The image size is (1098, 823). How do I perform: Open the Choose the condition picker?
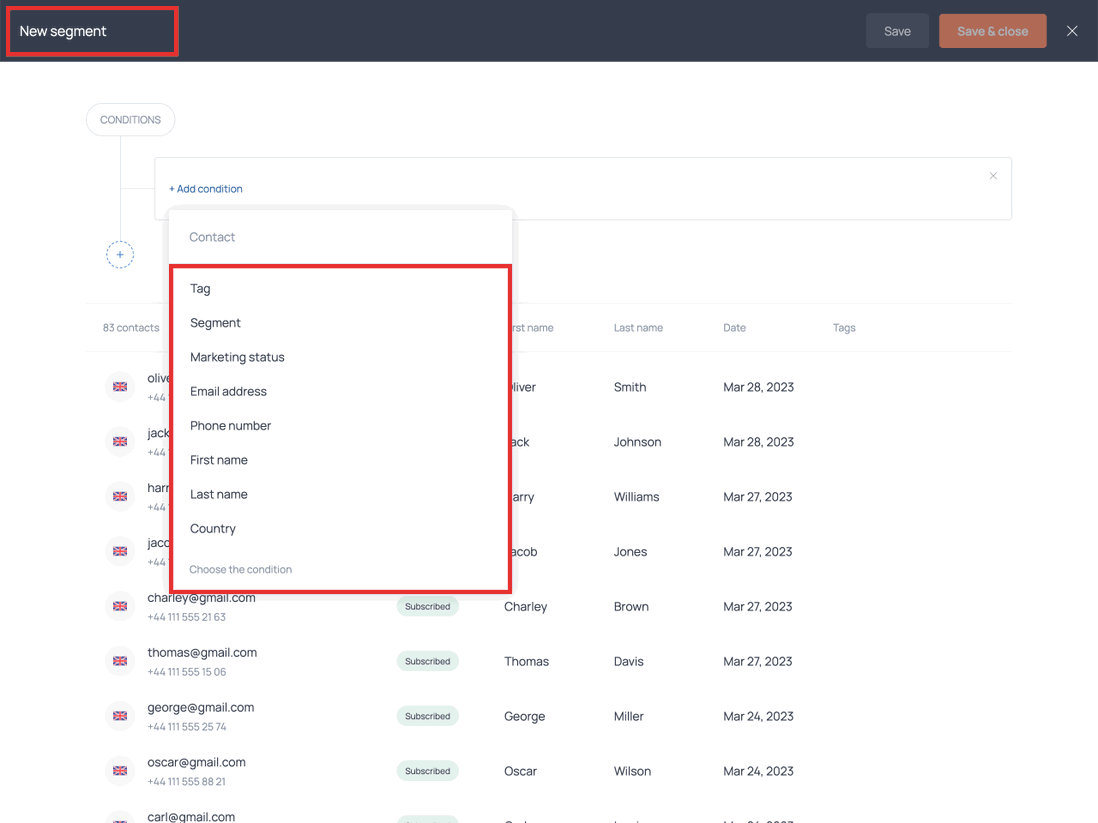point(239,569)
